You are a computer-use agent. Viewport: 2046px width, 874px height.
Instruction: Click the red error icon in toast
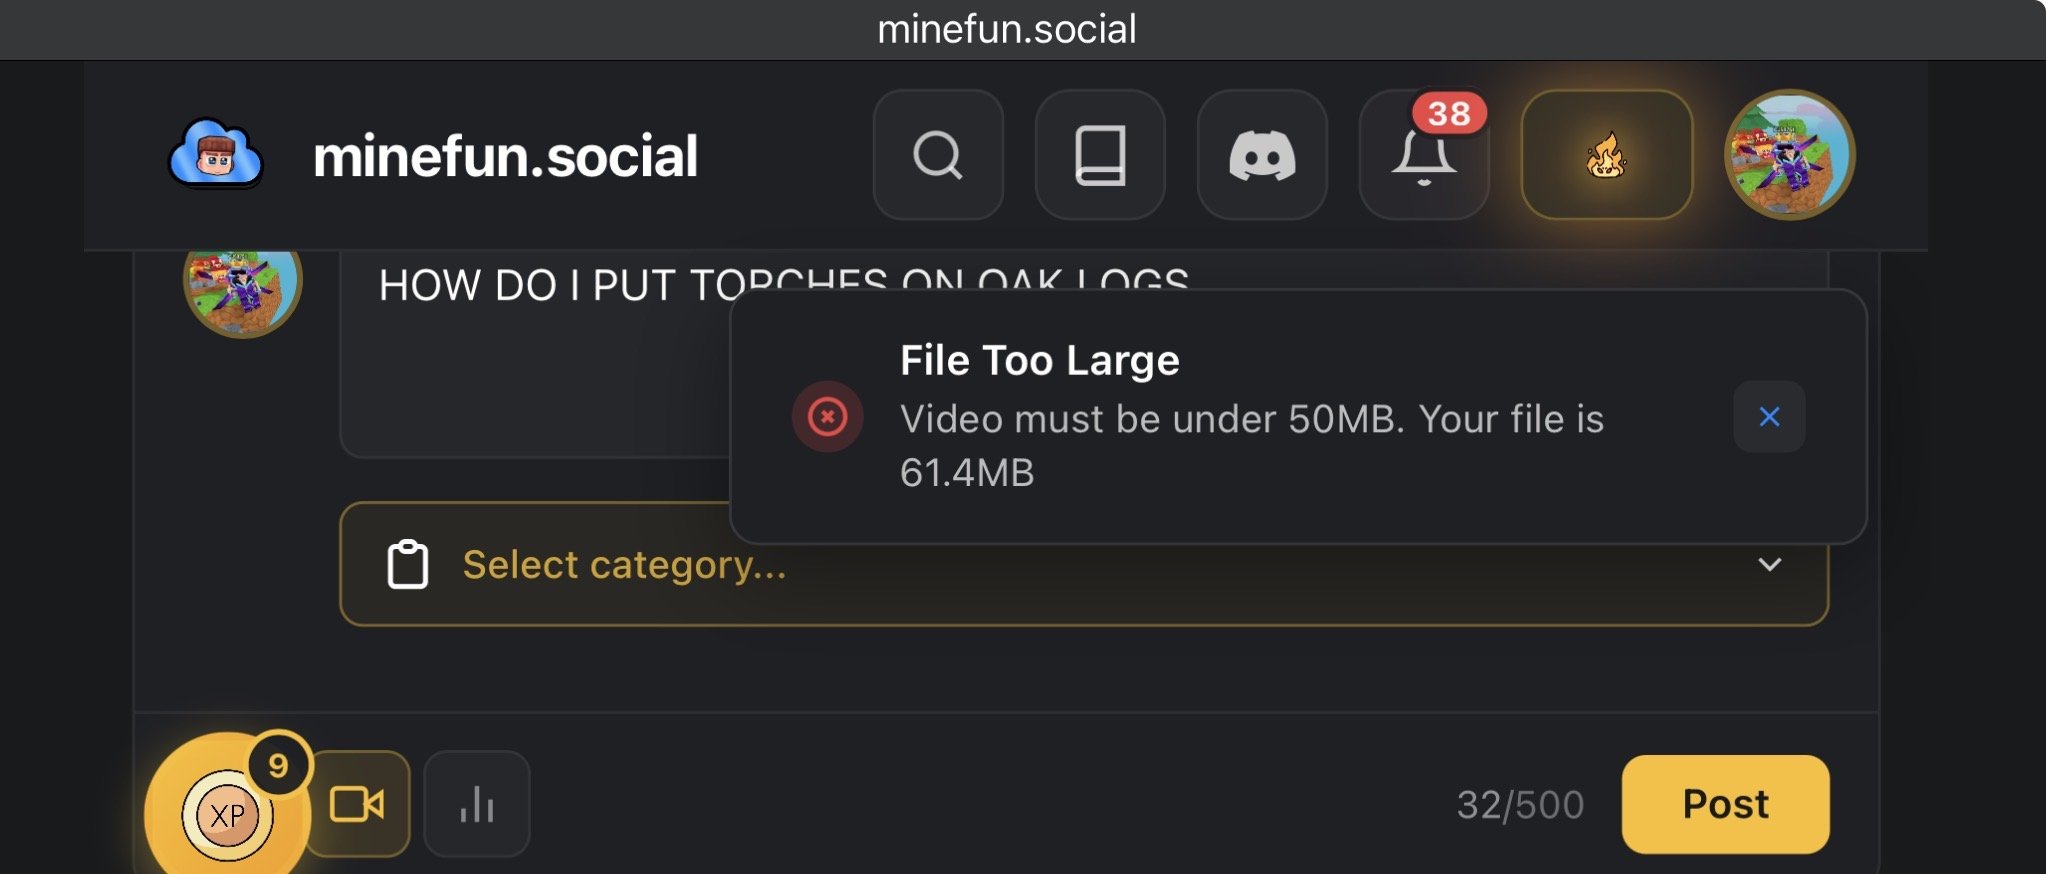[x=827, y=417]
